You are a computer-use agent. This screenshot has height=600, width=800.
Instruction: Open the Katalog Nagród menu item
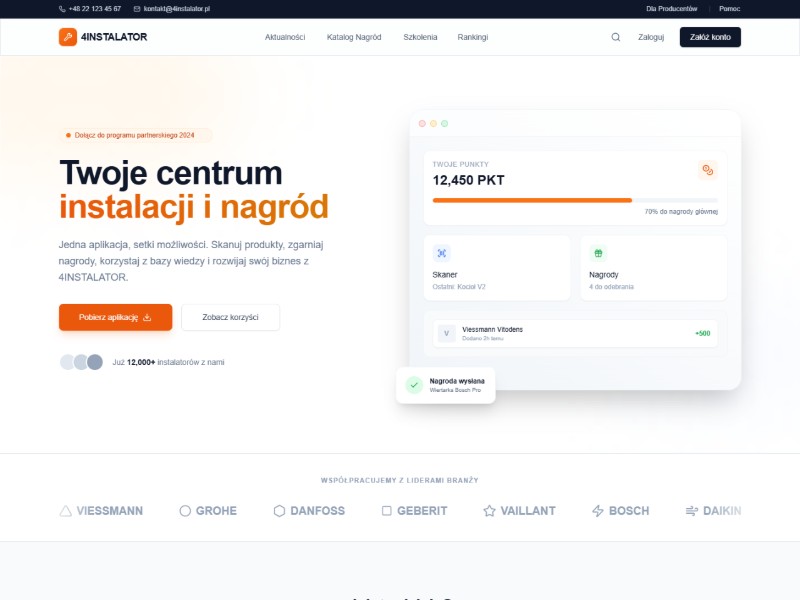pos(354,37)
